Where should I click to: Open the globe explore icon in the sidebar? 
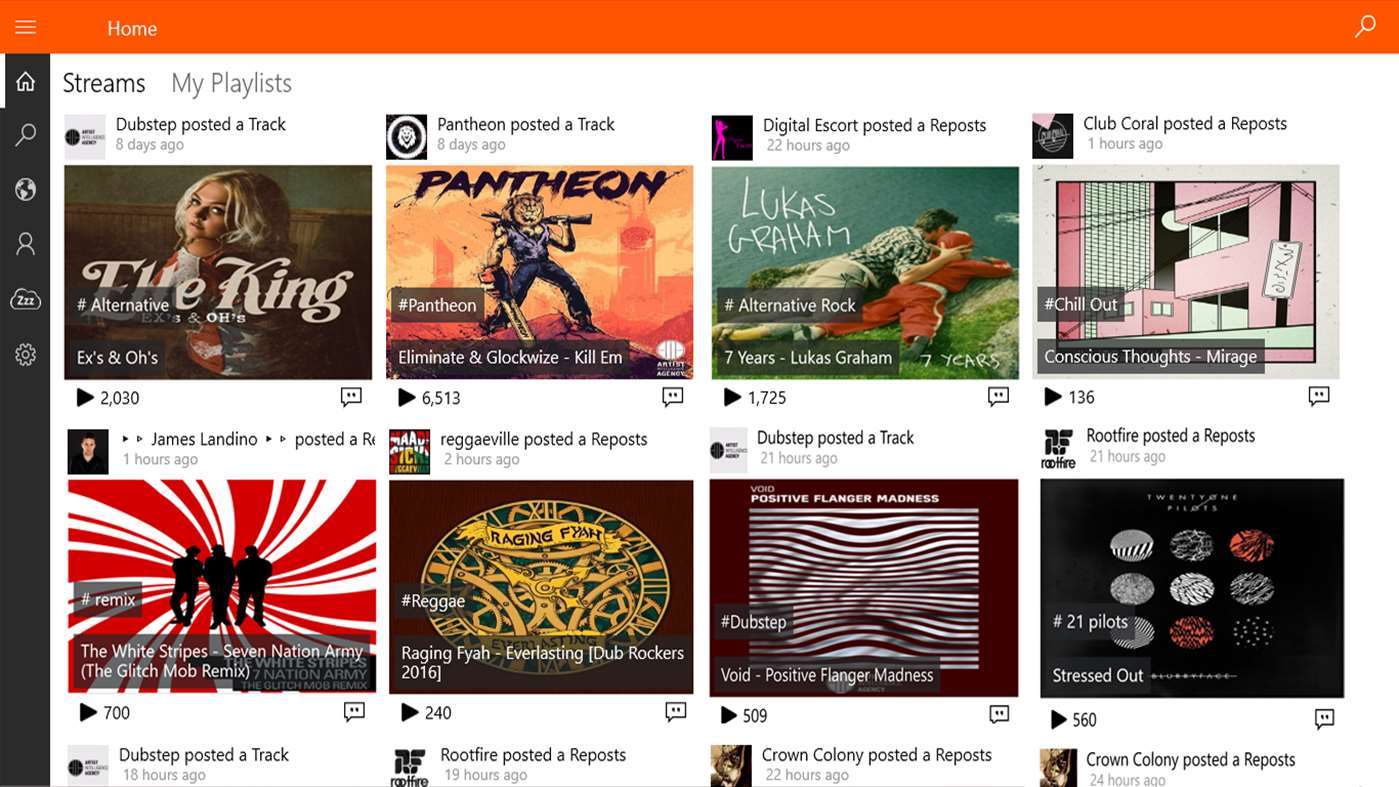coord(25,190)
